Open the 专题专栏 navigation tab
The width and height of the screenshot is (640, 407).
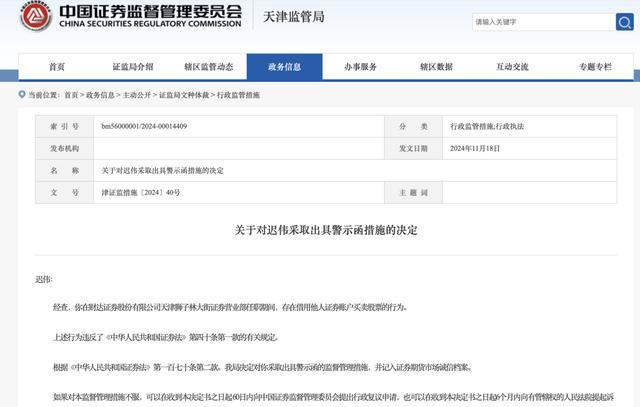click(596, 67)
